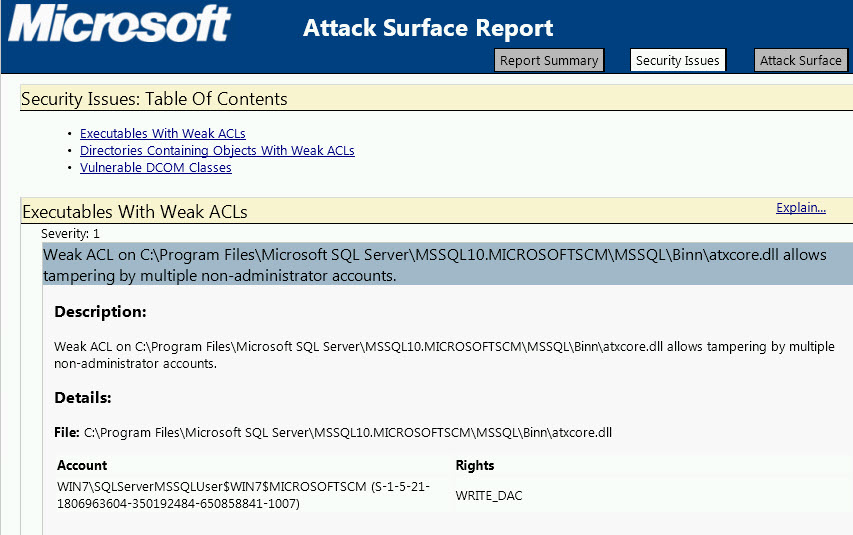The image size is (853, 535).
Task: Click the Rights column header
Action: pyautogui.click(x=475, y=465)
